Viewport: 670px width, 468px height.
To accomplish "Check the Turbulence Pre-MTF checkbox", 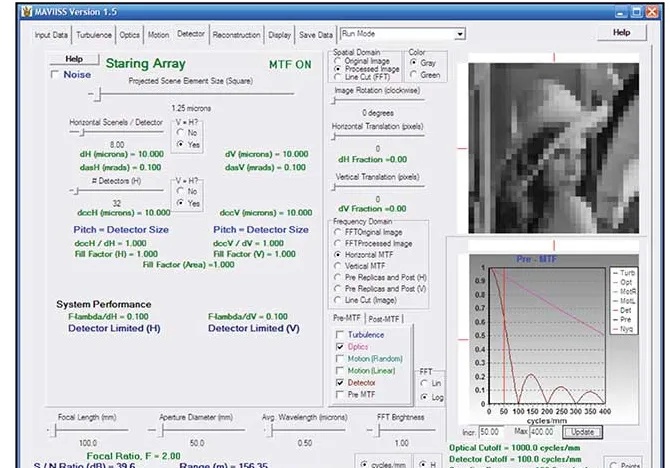I will tap(340, 335).
